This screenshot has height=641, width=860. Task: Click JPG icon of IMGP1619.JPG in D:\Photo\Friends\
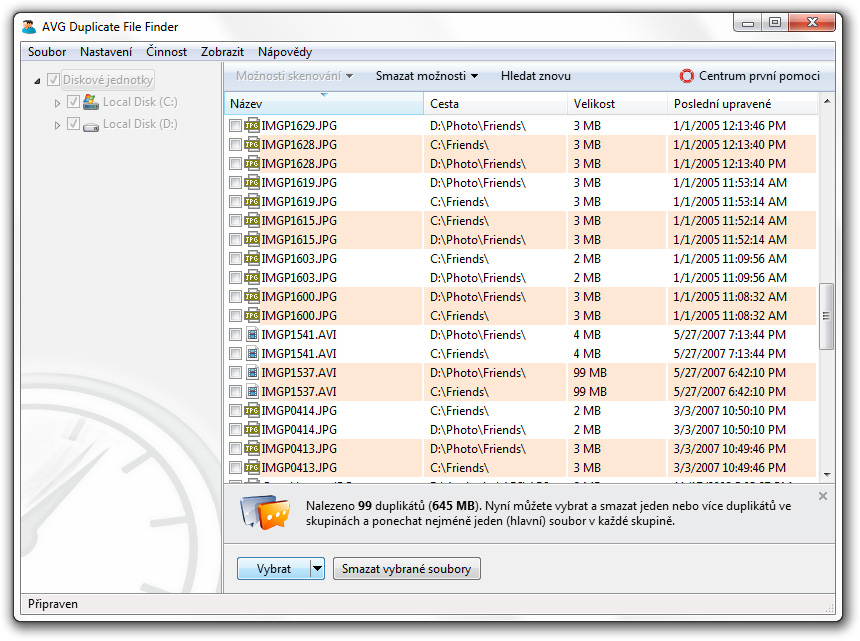252,183
